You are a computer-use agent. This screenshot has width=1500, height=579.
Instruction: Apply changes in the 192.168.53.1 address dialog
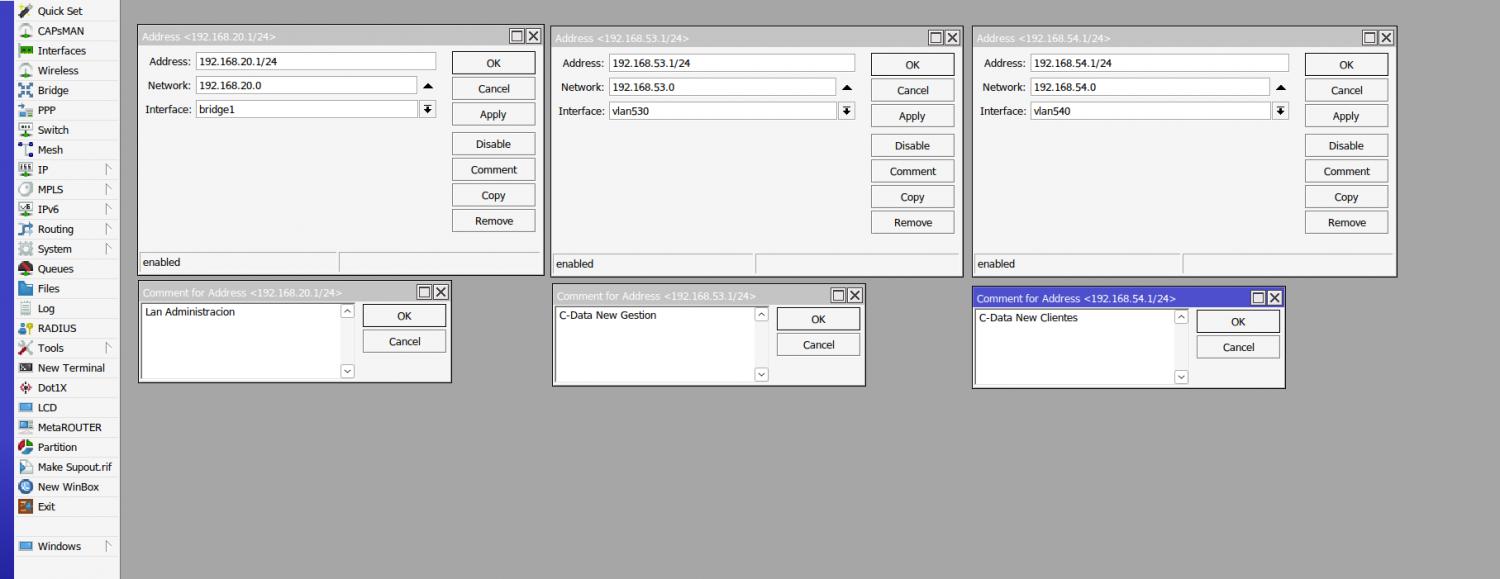[912, 115]
